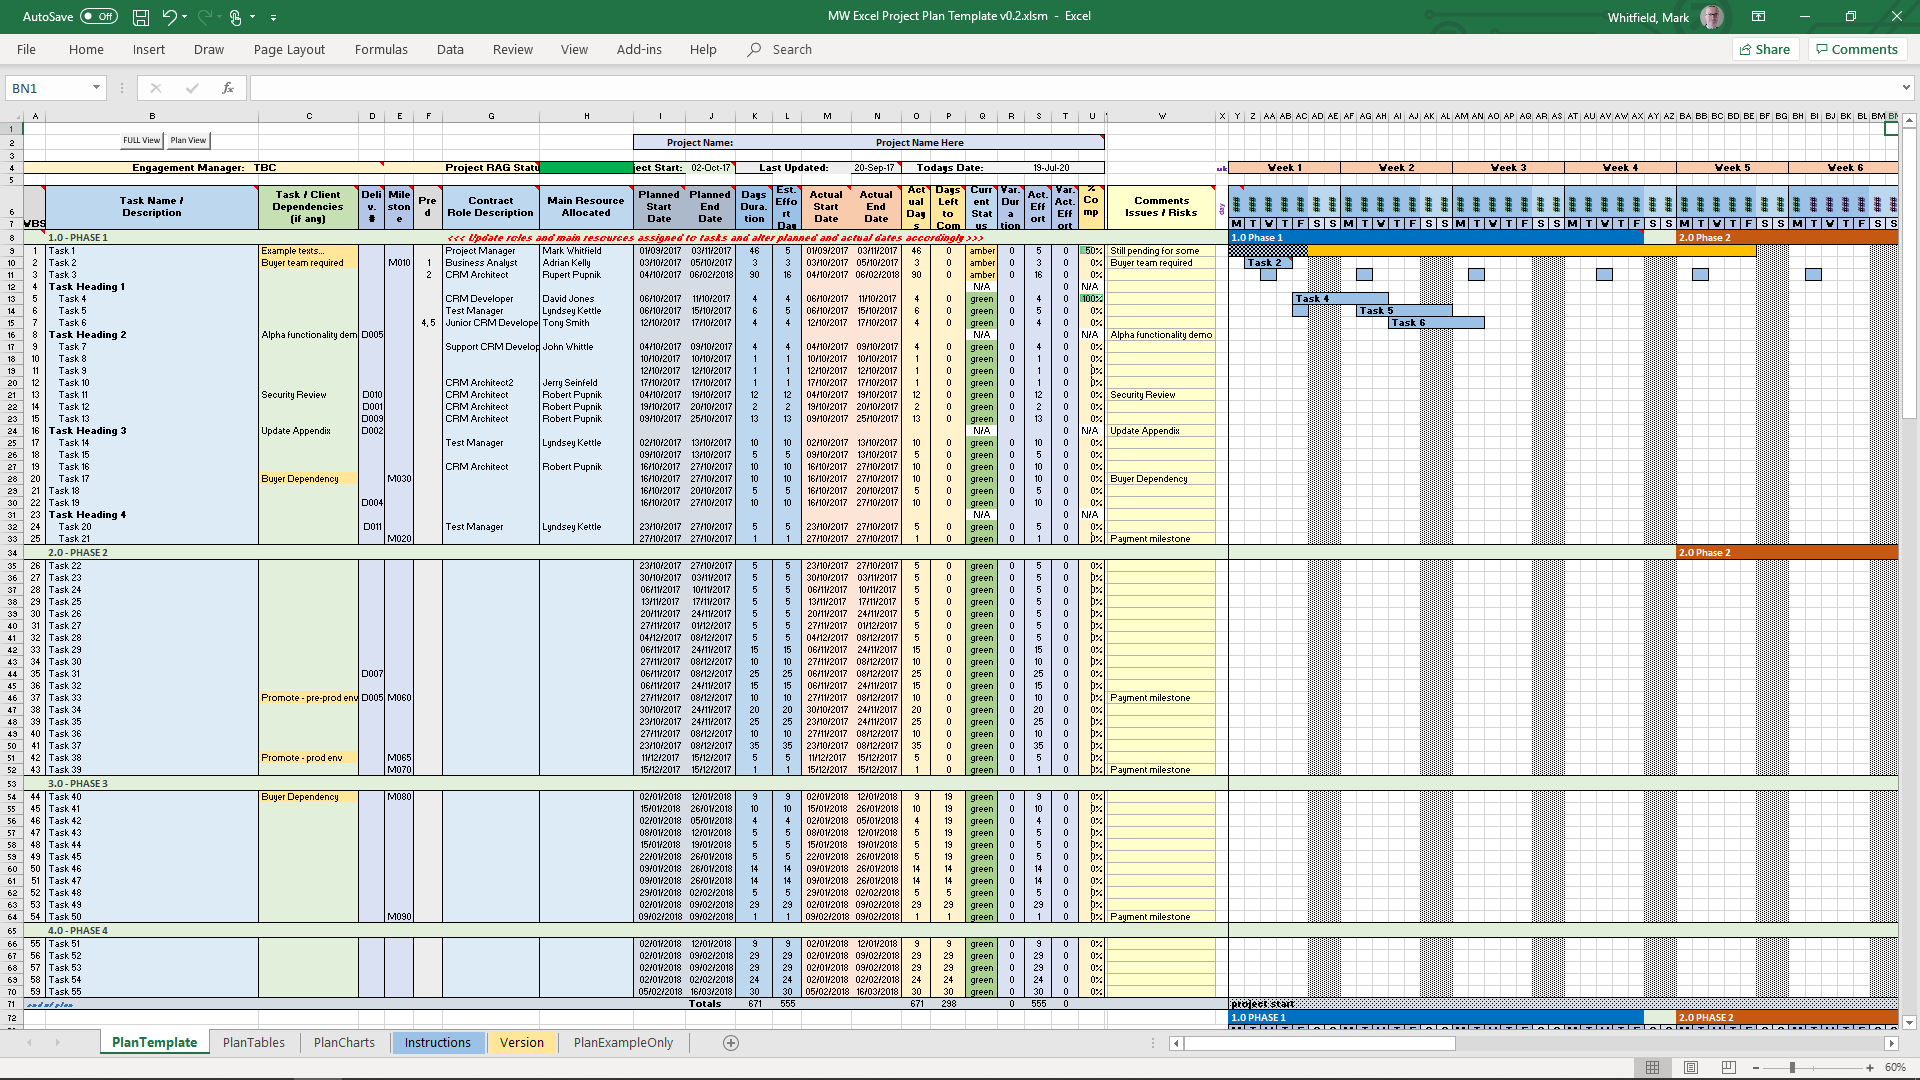Switch to Page Layout view in status bar
The width and height of the screenshot is (1920, 1080).
pos(1691,1068)
